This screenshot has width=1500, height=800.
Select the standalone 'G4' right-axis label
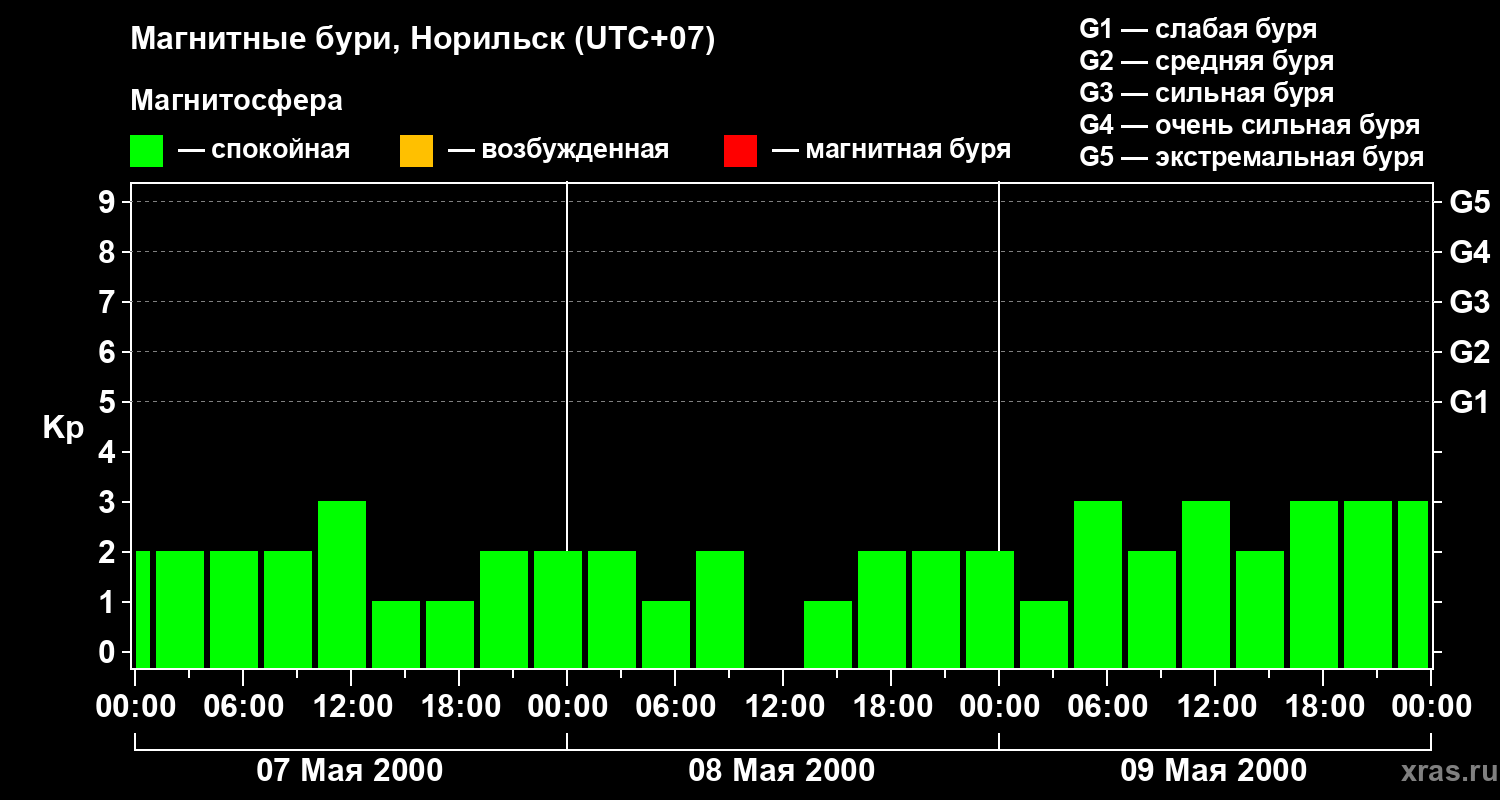(x=1470, y=252)
